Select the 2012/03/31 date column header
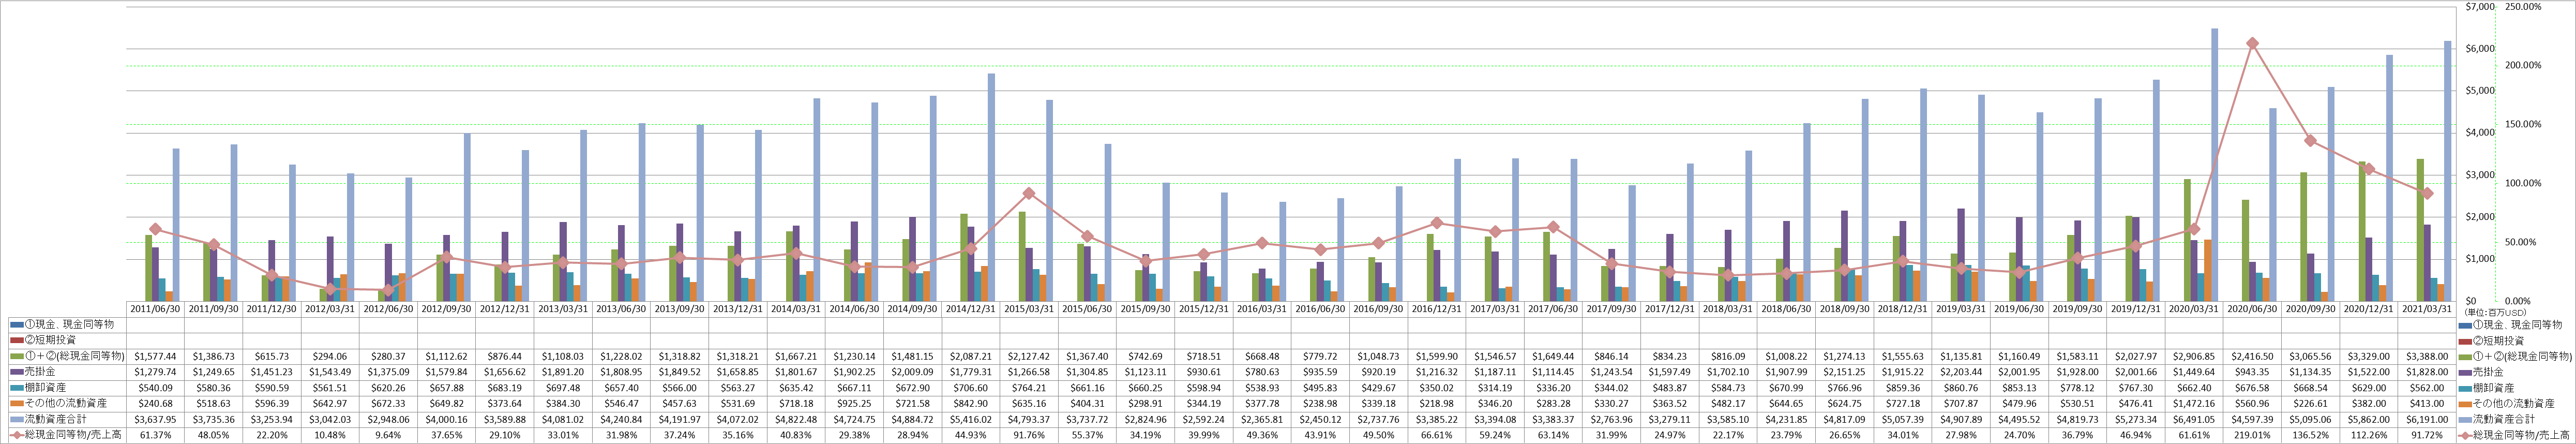This screenshot has height=444, width=2576. pos(330,309)
